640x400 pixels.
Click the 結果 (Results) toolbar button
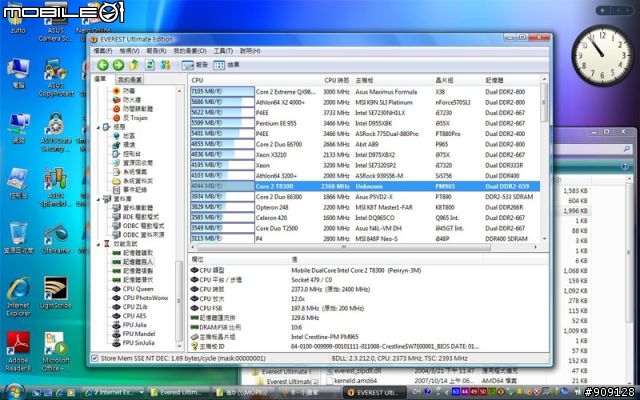coord(227,65)
